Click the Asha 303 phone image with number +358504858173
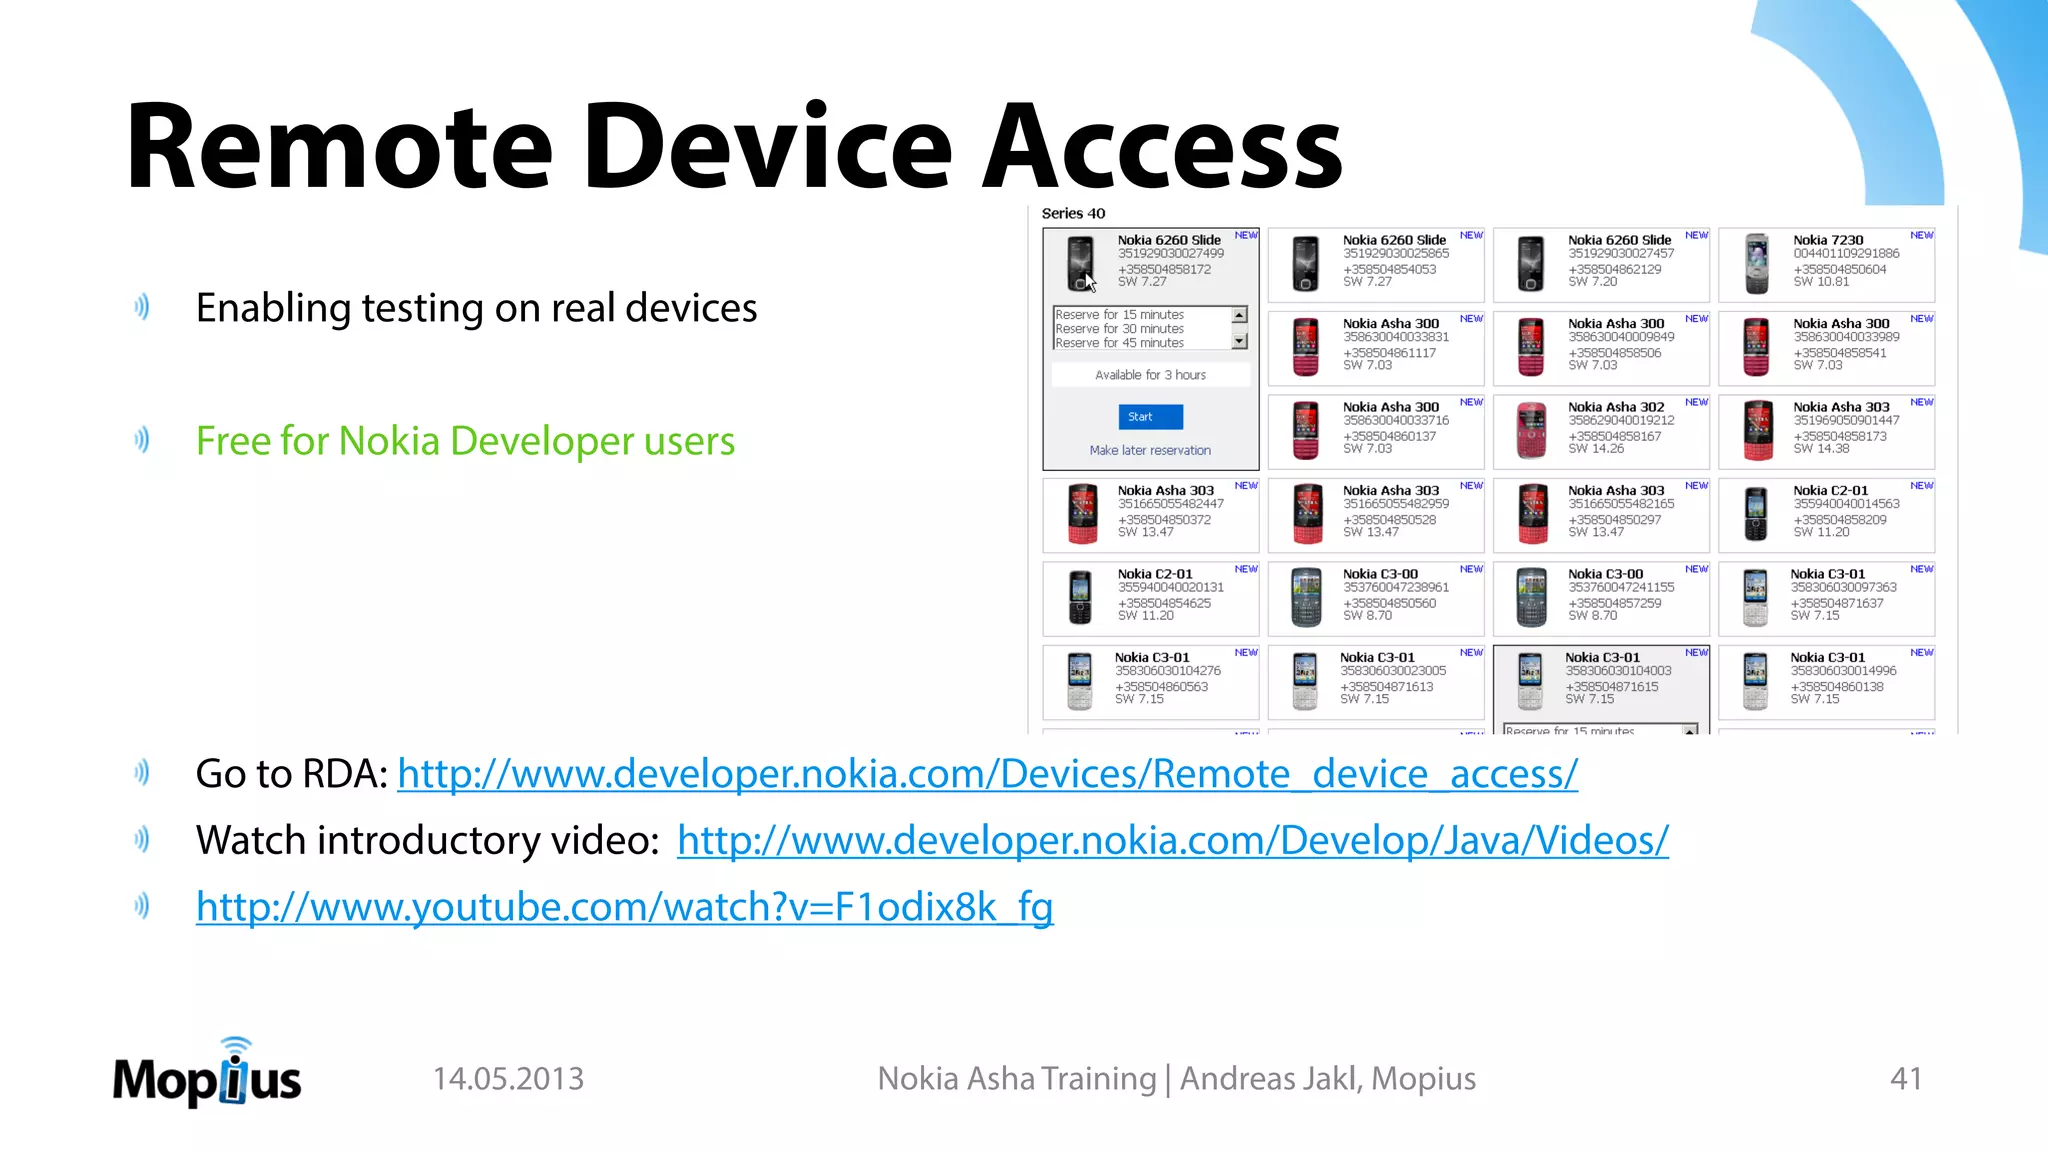This screenshot has width=2048, height=1152. coord(1757,431)
